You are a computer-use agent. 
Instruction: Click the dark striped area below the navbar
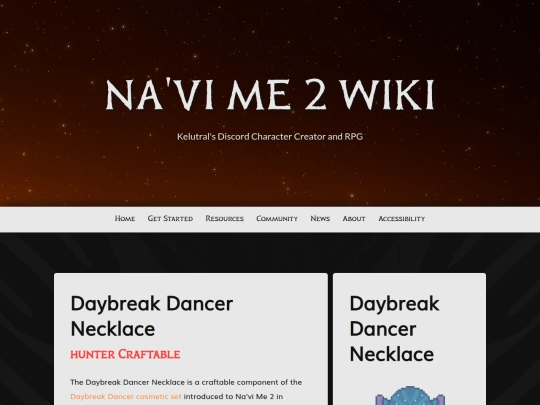coord(270,252)
